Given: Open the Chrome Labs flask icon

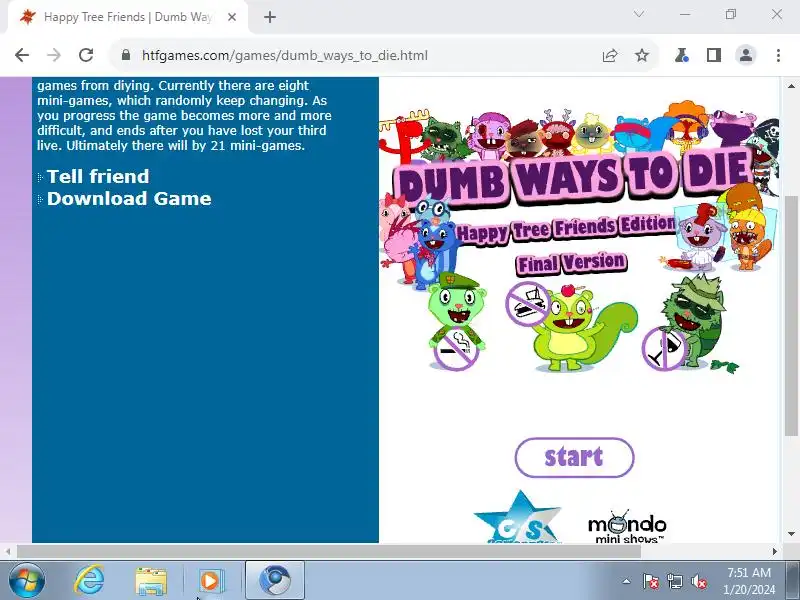Looking at the screenshot, I should click(x=682, y=55).
